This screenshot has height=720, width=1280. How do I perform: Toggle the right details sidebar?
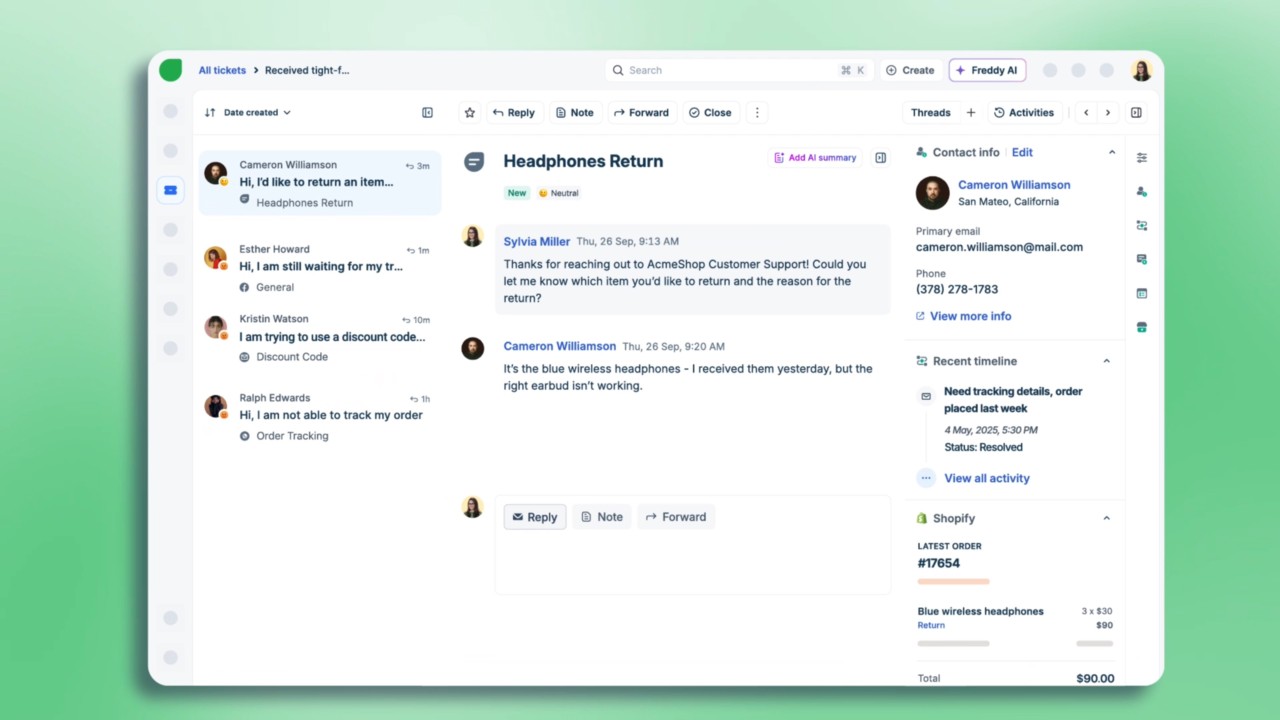coord(1136,113)
